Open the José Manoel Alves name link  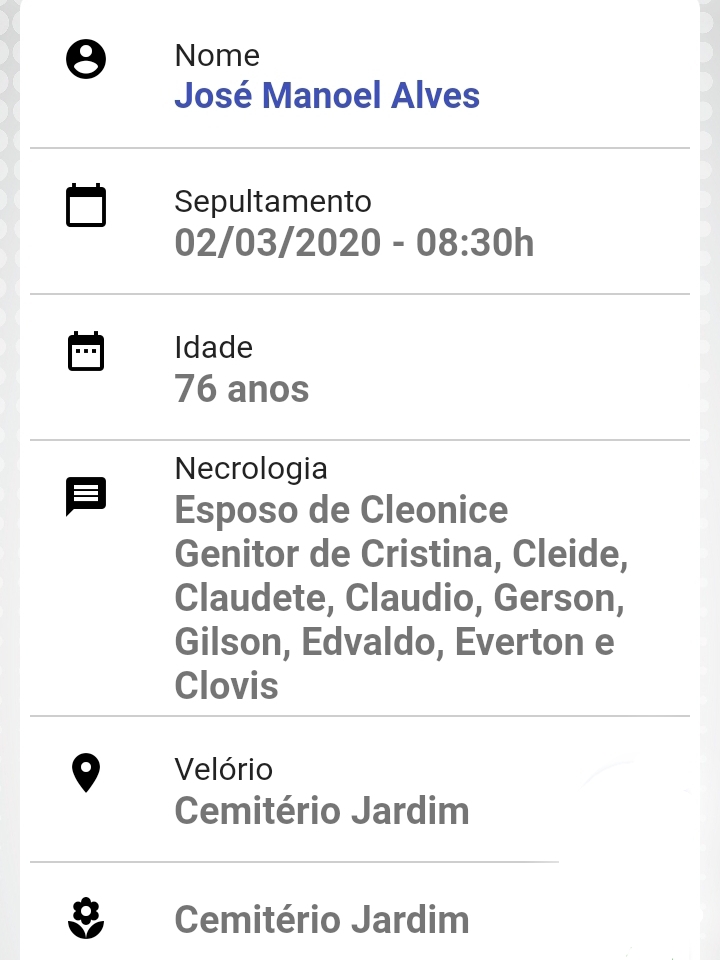[x=327, y=96]
